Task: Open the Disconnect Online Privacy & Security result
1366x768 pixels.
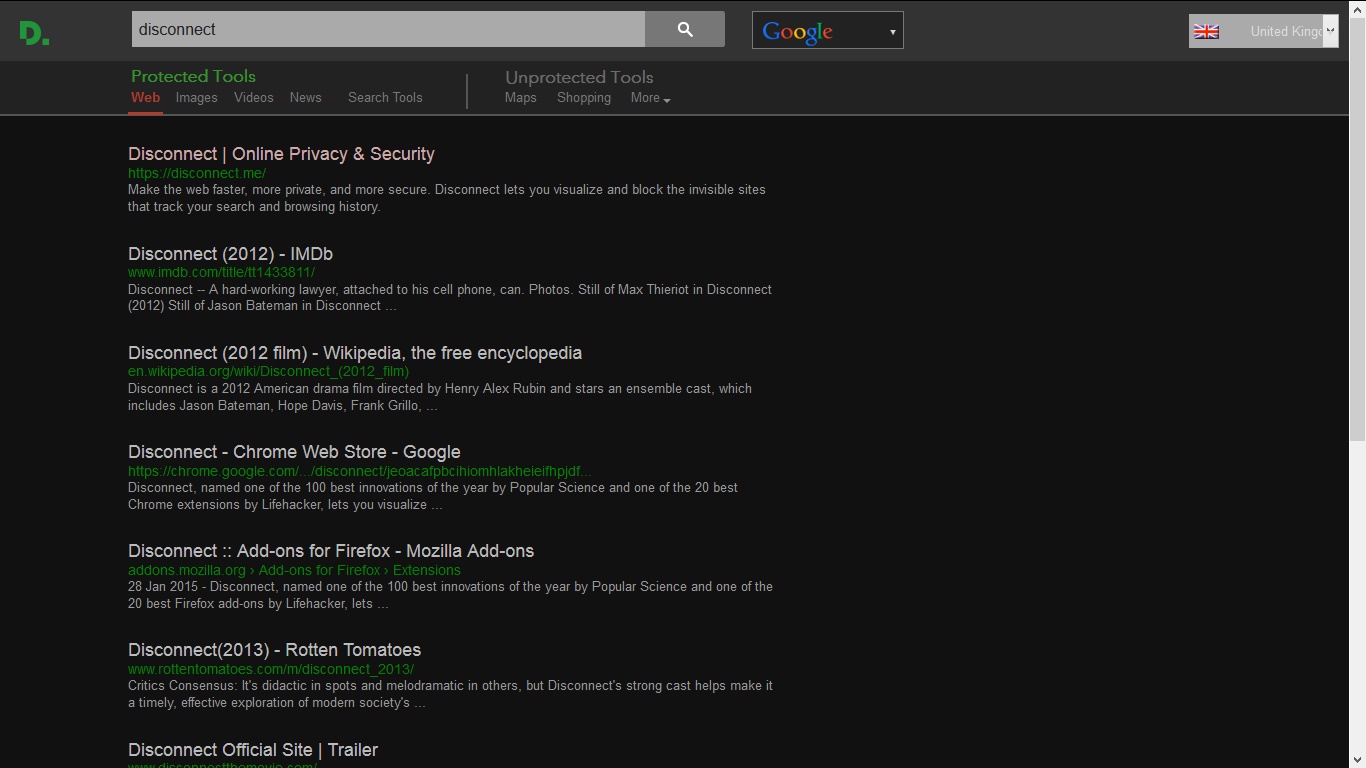Action: point(281,154)
